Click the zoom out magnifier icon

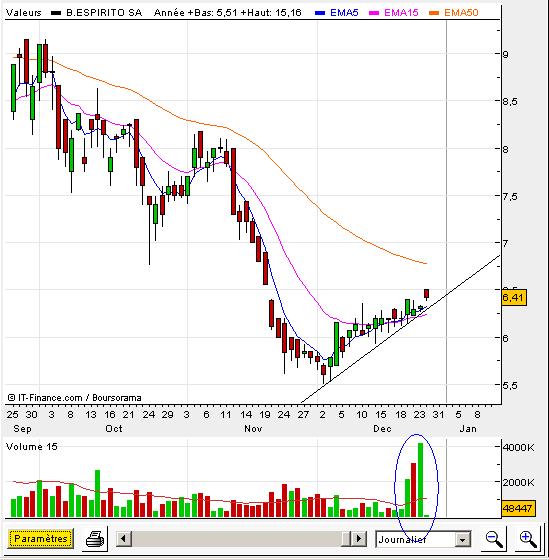pos(494,539)
